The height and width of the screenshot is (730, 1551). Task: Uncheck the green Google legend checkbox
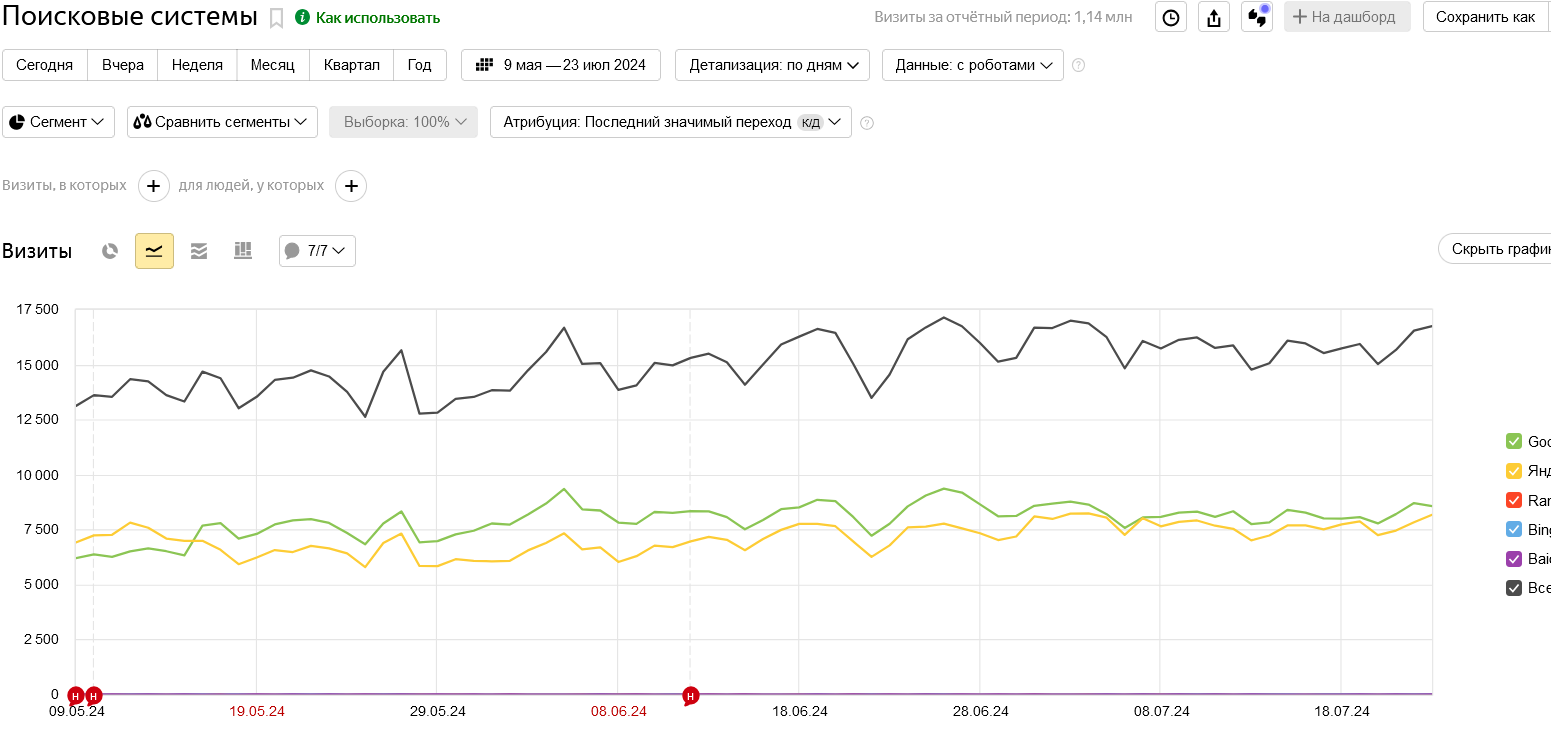[x=1514, y=442]
